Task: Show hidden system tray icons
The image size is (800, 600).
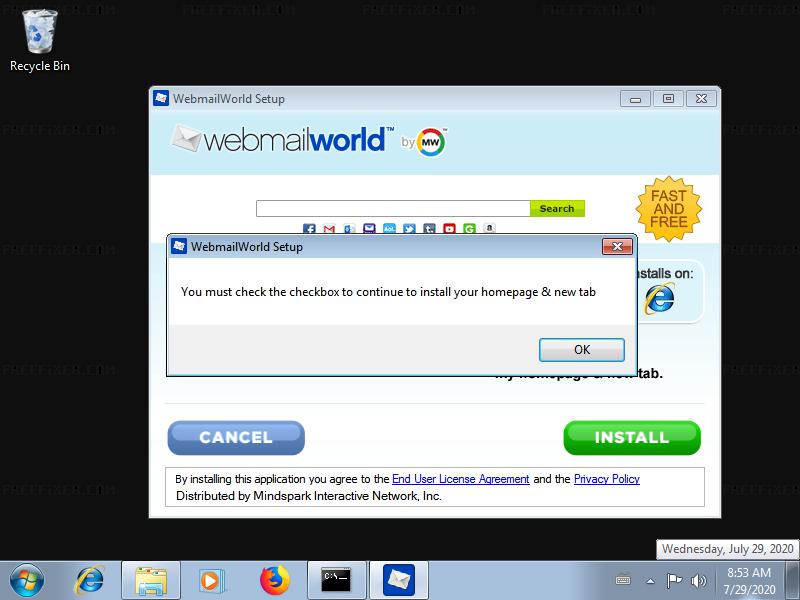Action: pos(651,581)
